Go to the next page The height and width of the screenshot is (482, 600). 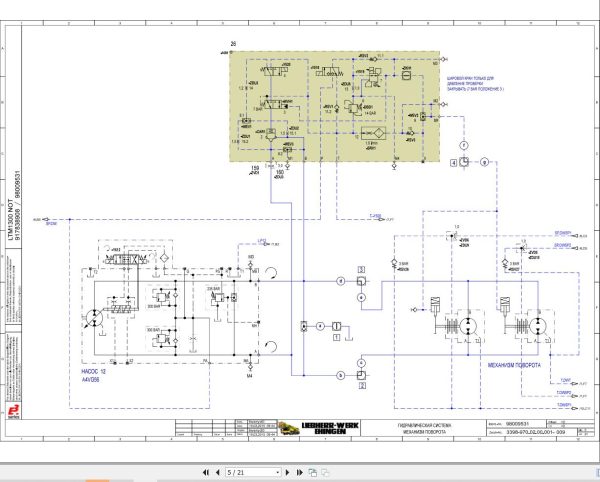click(x=288, y=472)
